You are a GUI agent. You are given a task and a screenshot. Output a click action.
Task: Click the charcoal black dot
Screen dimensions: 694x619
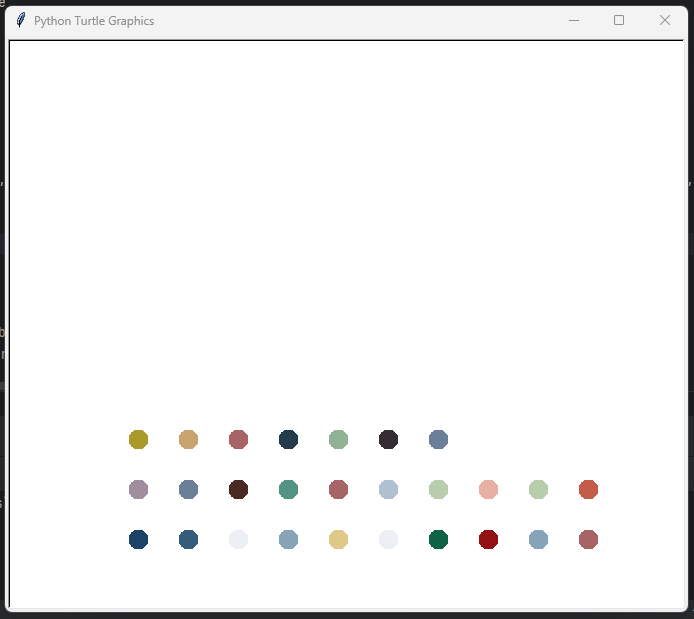click(388, 440)
